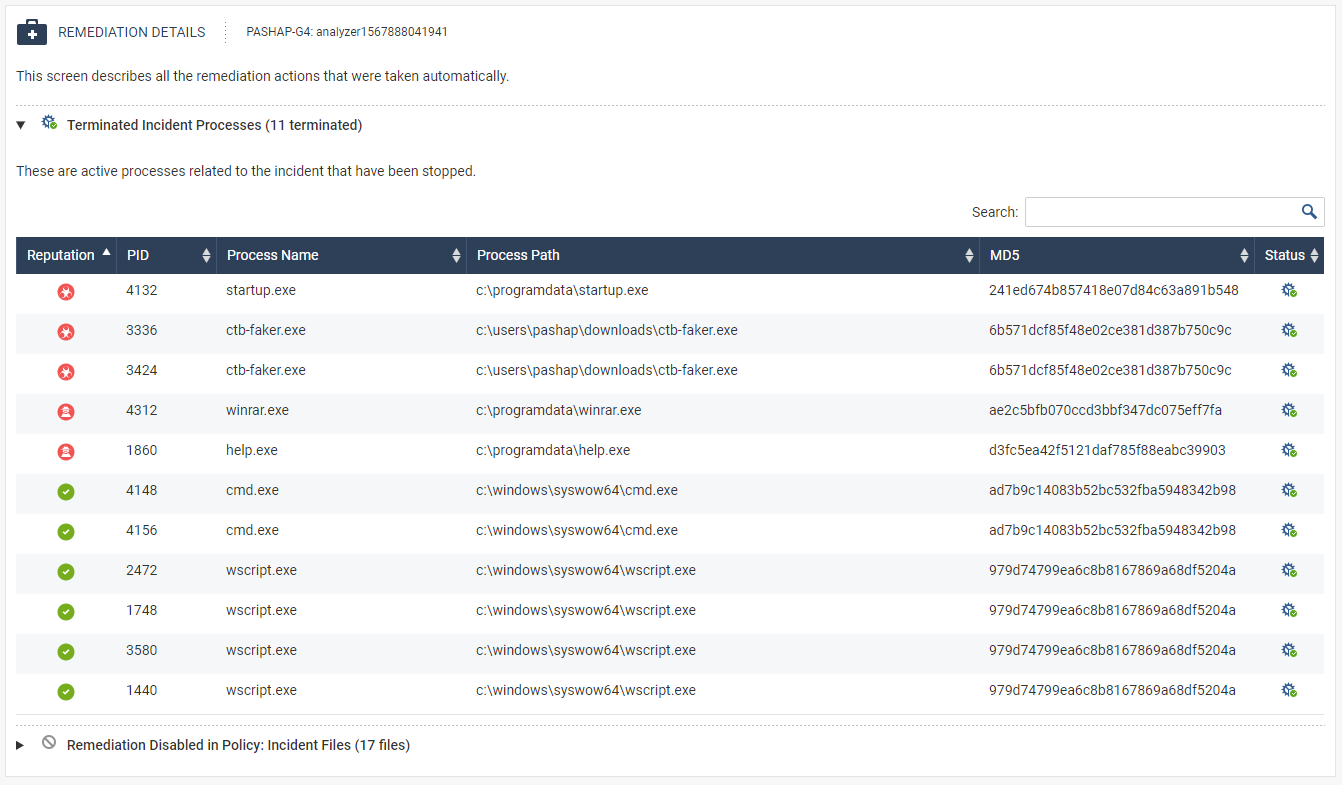Click wscript.exe process name for PID 2472
This screenshot has height=785, width=1342.
(x=261, y=570)
